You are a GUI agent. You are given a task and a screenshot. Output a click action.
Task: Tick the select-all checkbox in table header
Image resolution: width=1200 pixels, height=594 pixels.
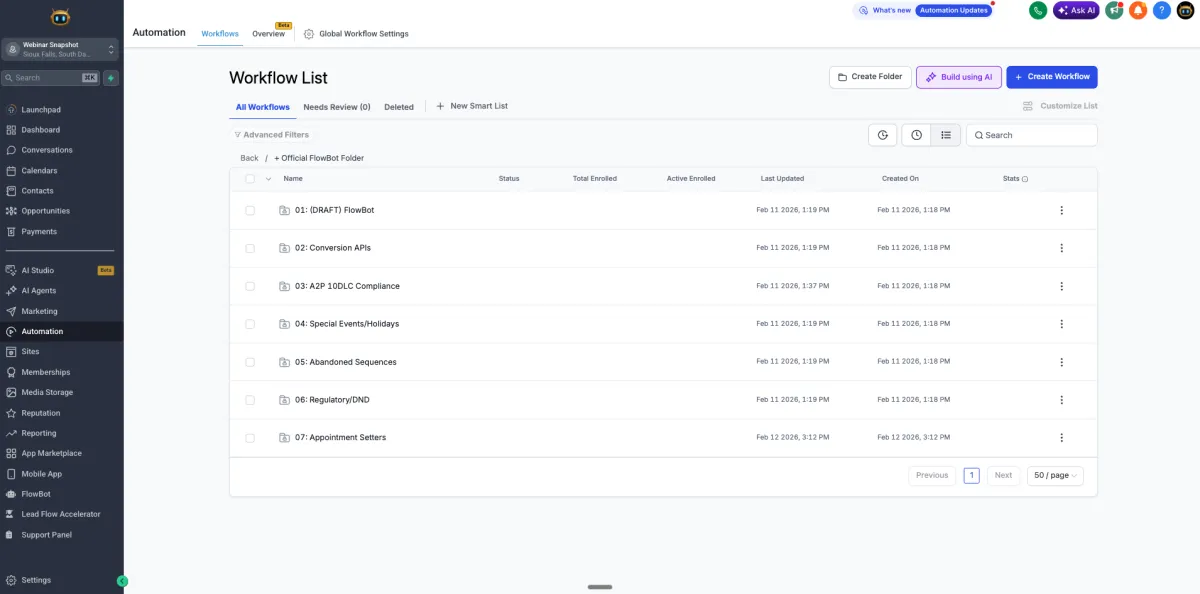coord(250,179)
